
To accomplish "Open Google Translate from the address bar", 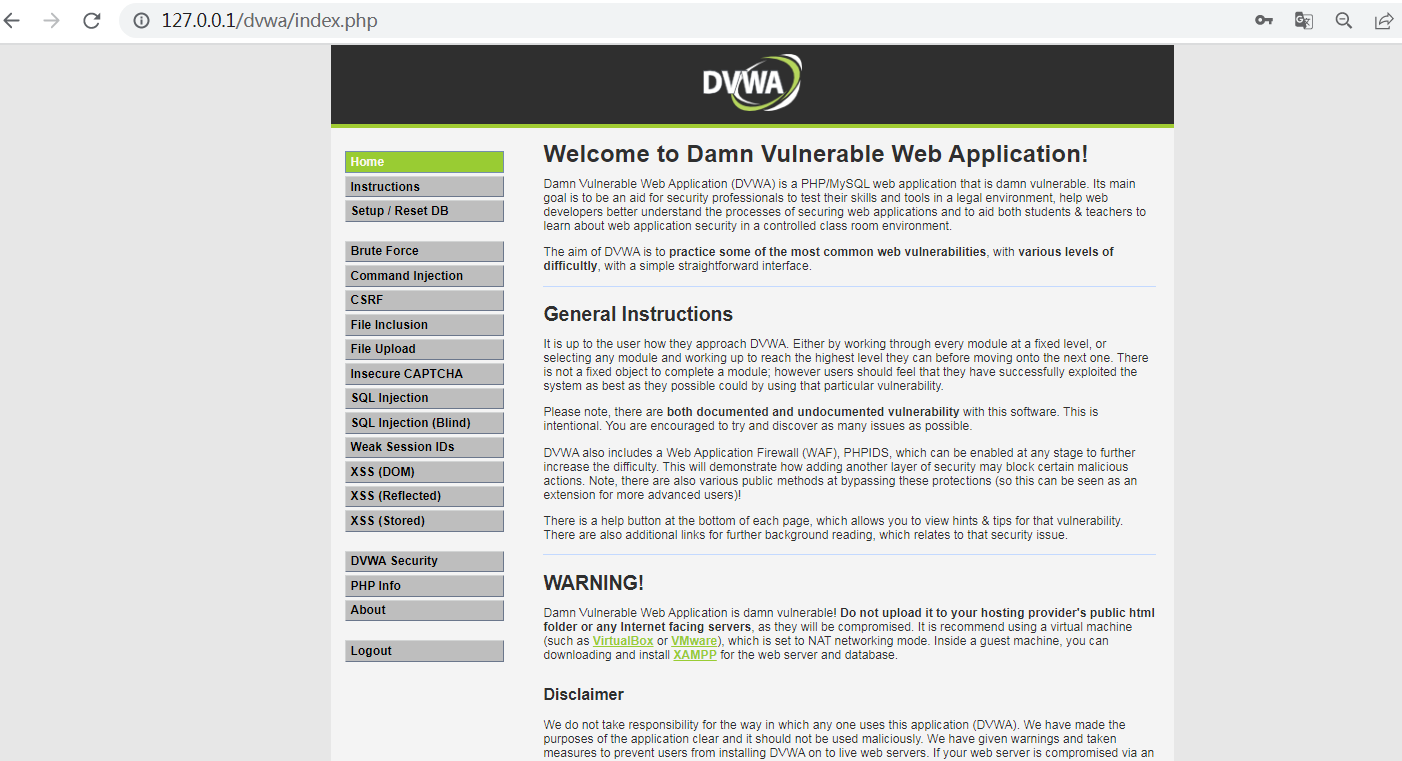I will [x=1303, y=20].
